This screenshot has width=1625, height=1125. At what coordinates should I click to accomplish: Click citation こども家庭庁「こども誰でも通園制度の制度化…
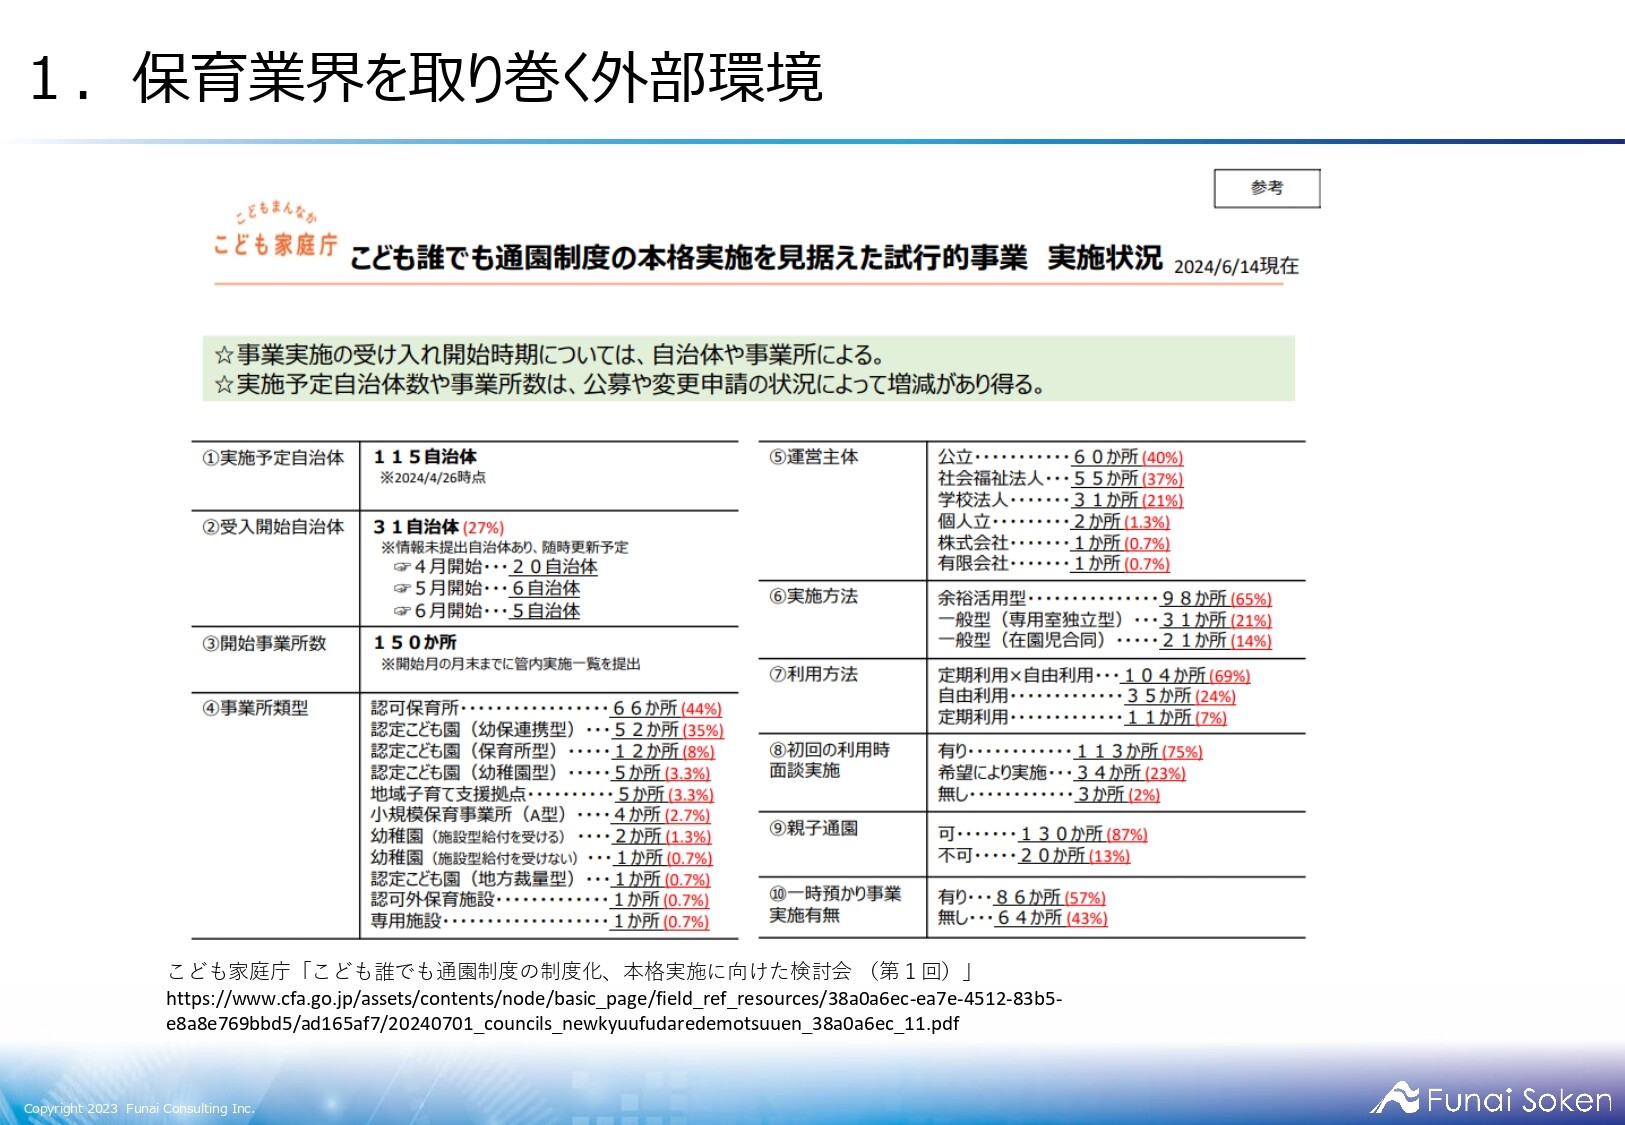tap(571, 971)
